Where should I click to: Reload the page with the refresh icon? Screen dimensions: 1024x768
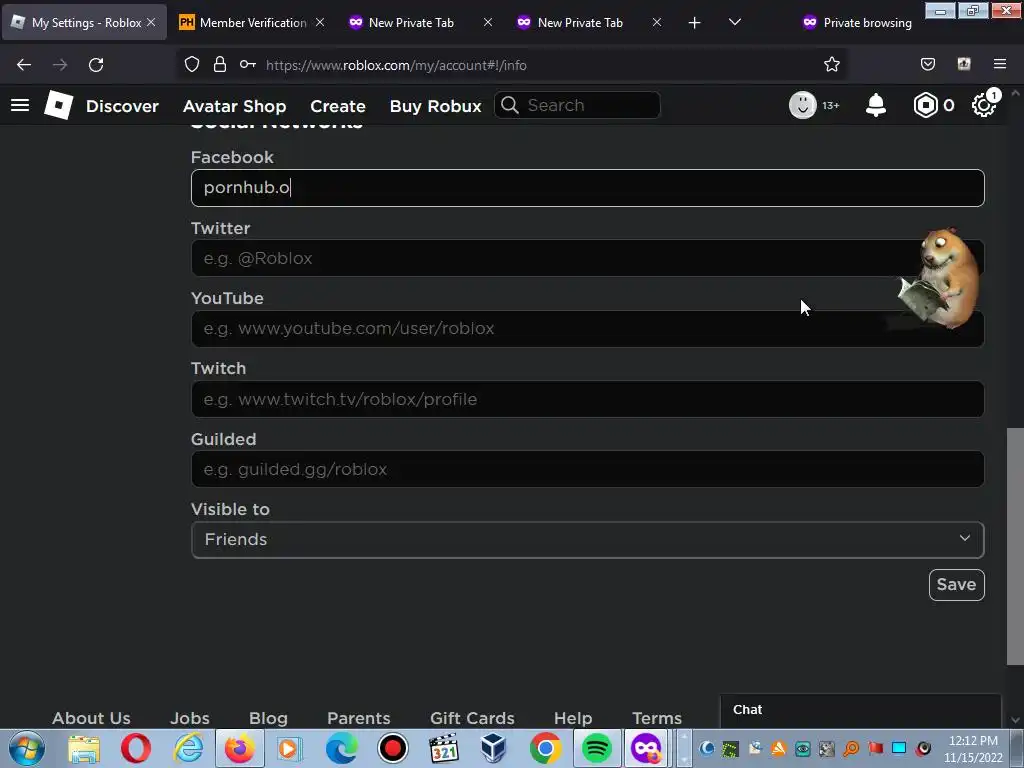coord(96,65)
